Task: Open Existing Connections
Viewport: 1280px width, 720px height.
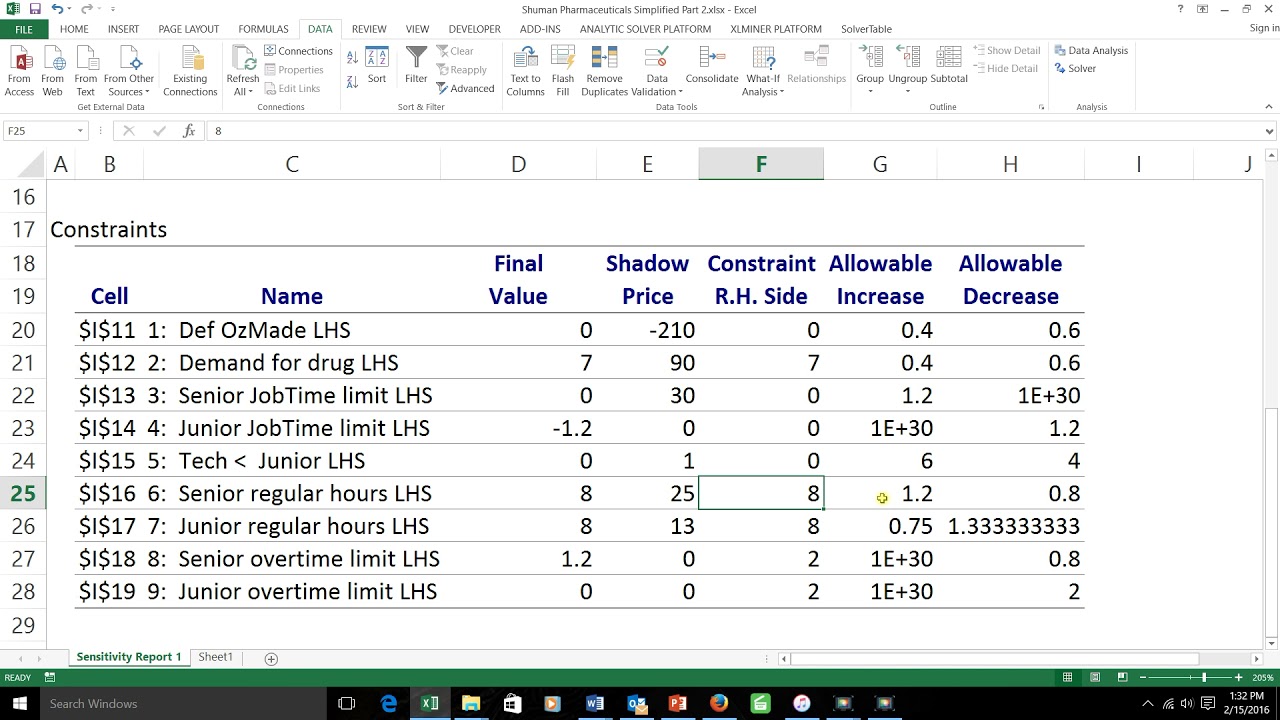Action: 190,71
